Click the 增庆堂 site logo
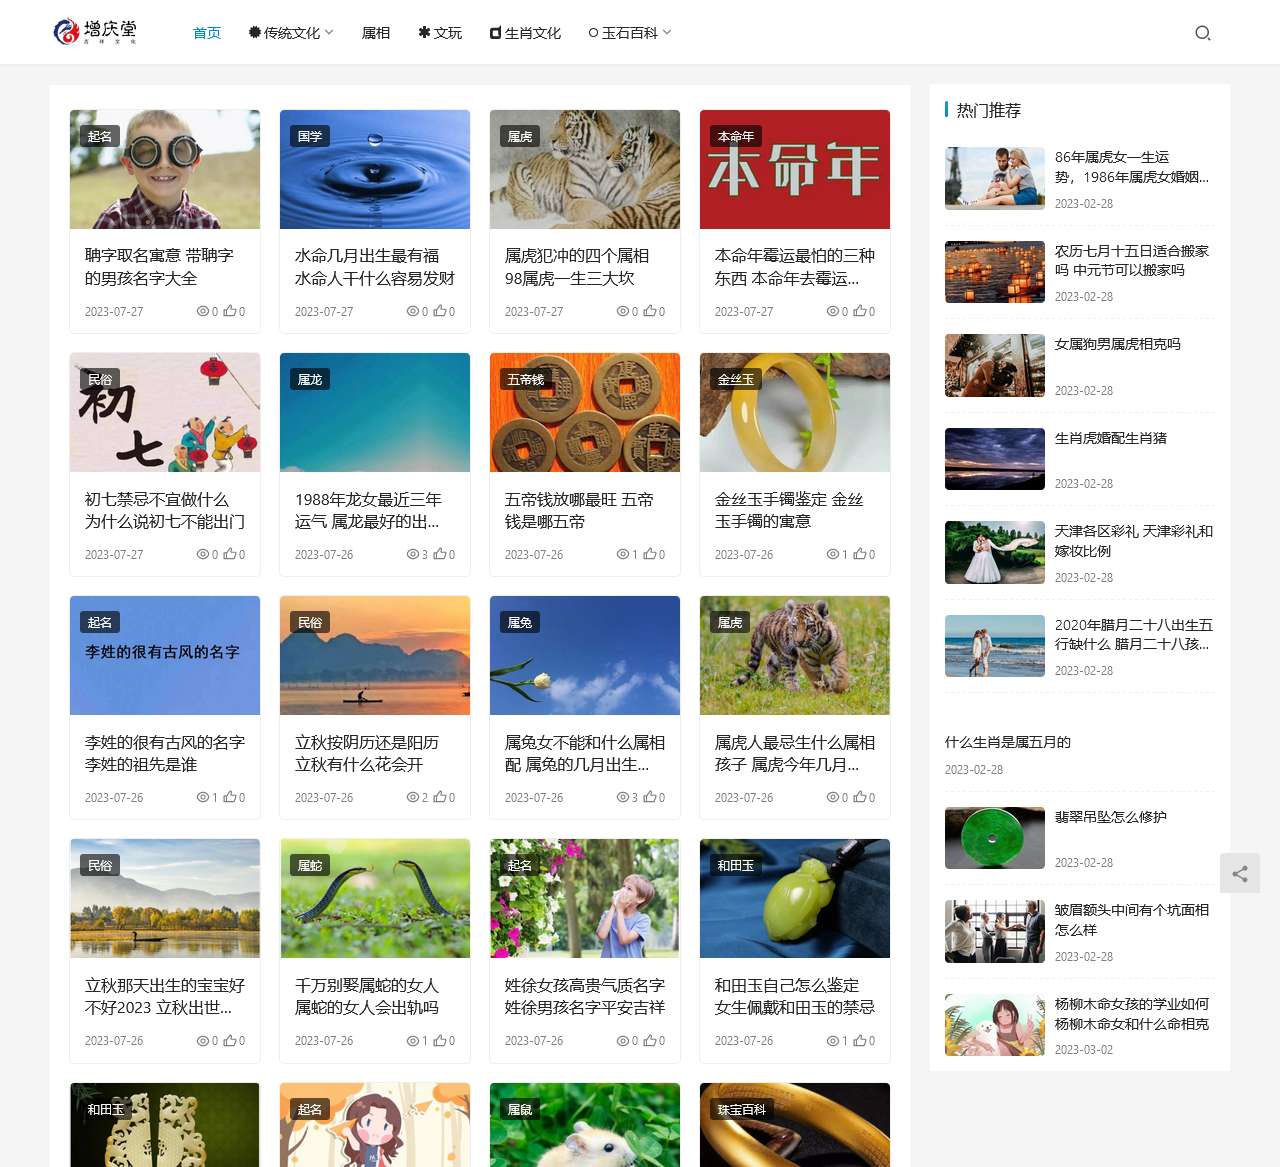This screenshot has height=1167, width=1280. pos(95,32)
